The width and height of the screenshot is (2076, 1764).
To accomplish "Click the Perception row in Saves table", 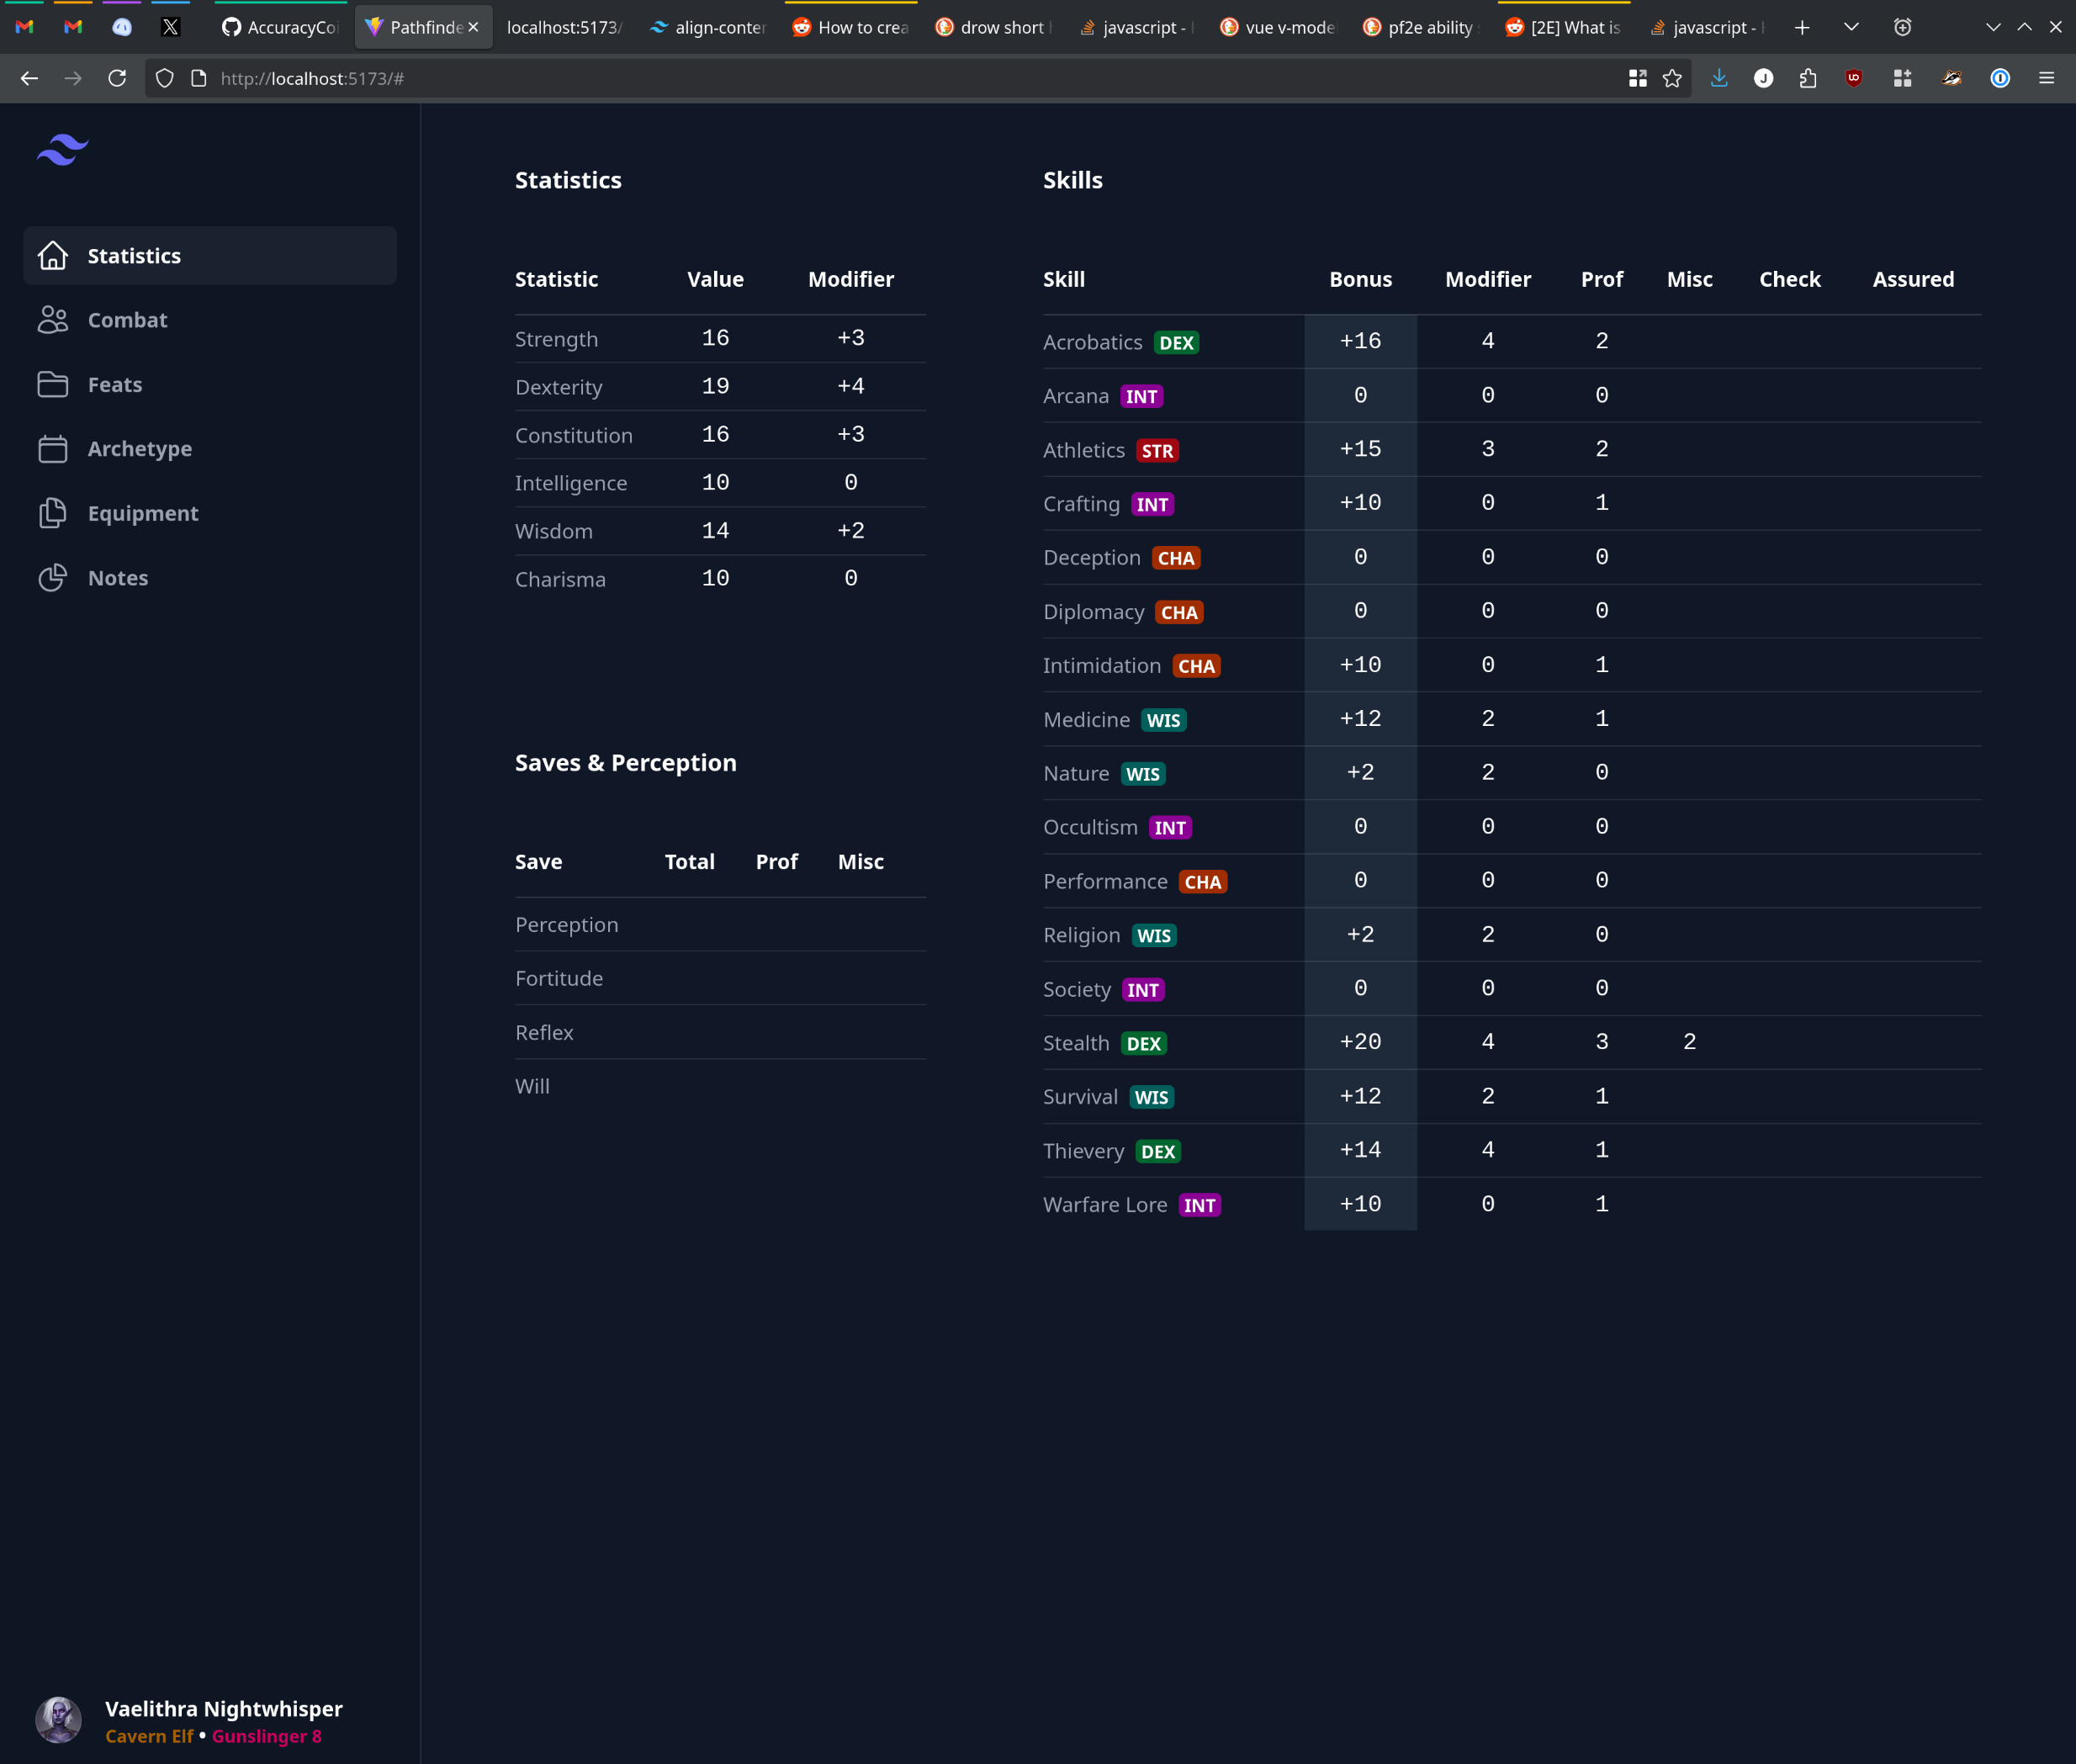I will click(x=720, y=925).
